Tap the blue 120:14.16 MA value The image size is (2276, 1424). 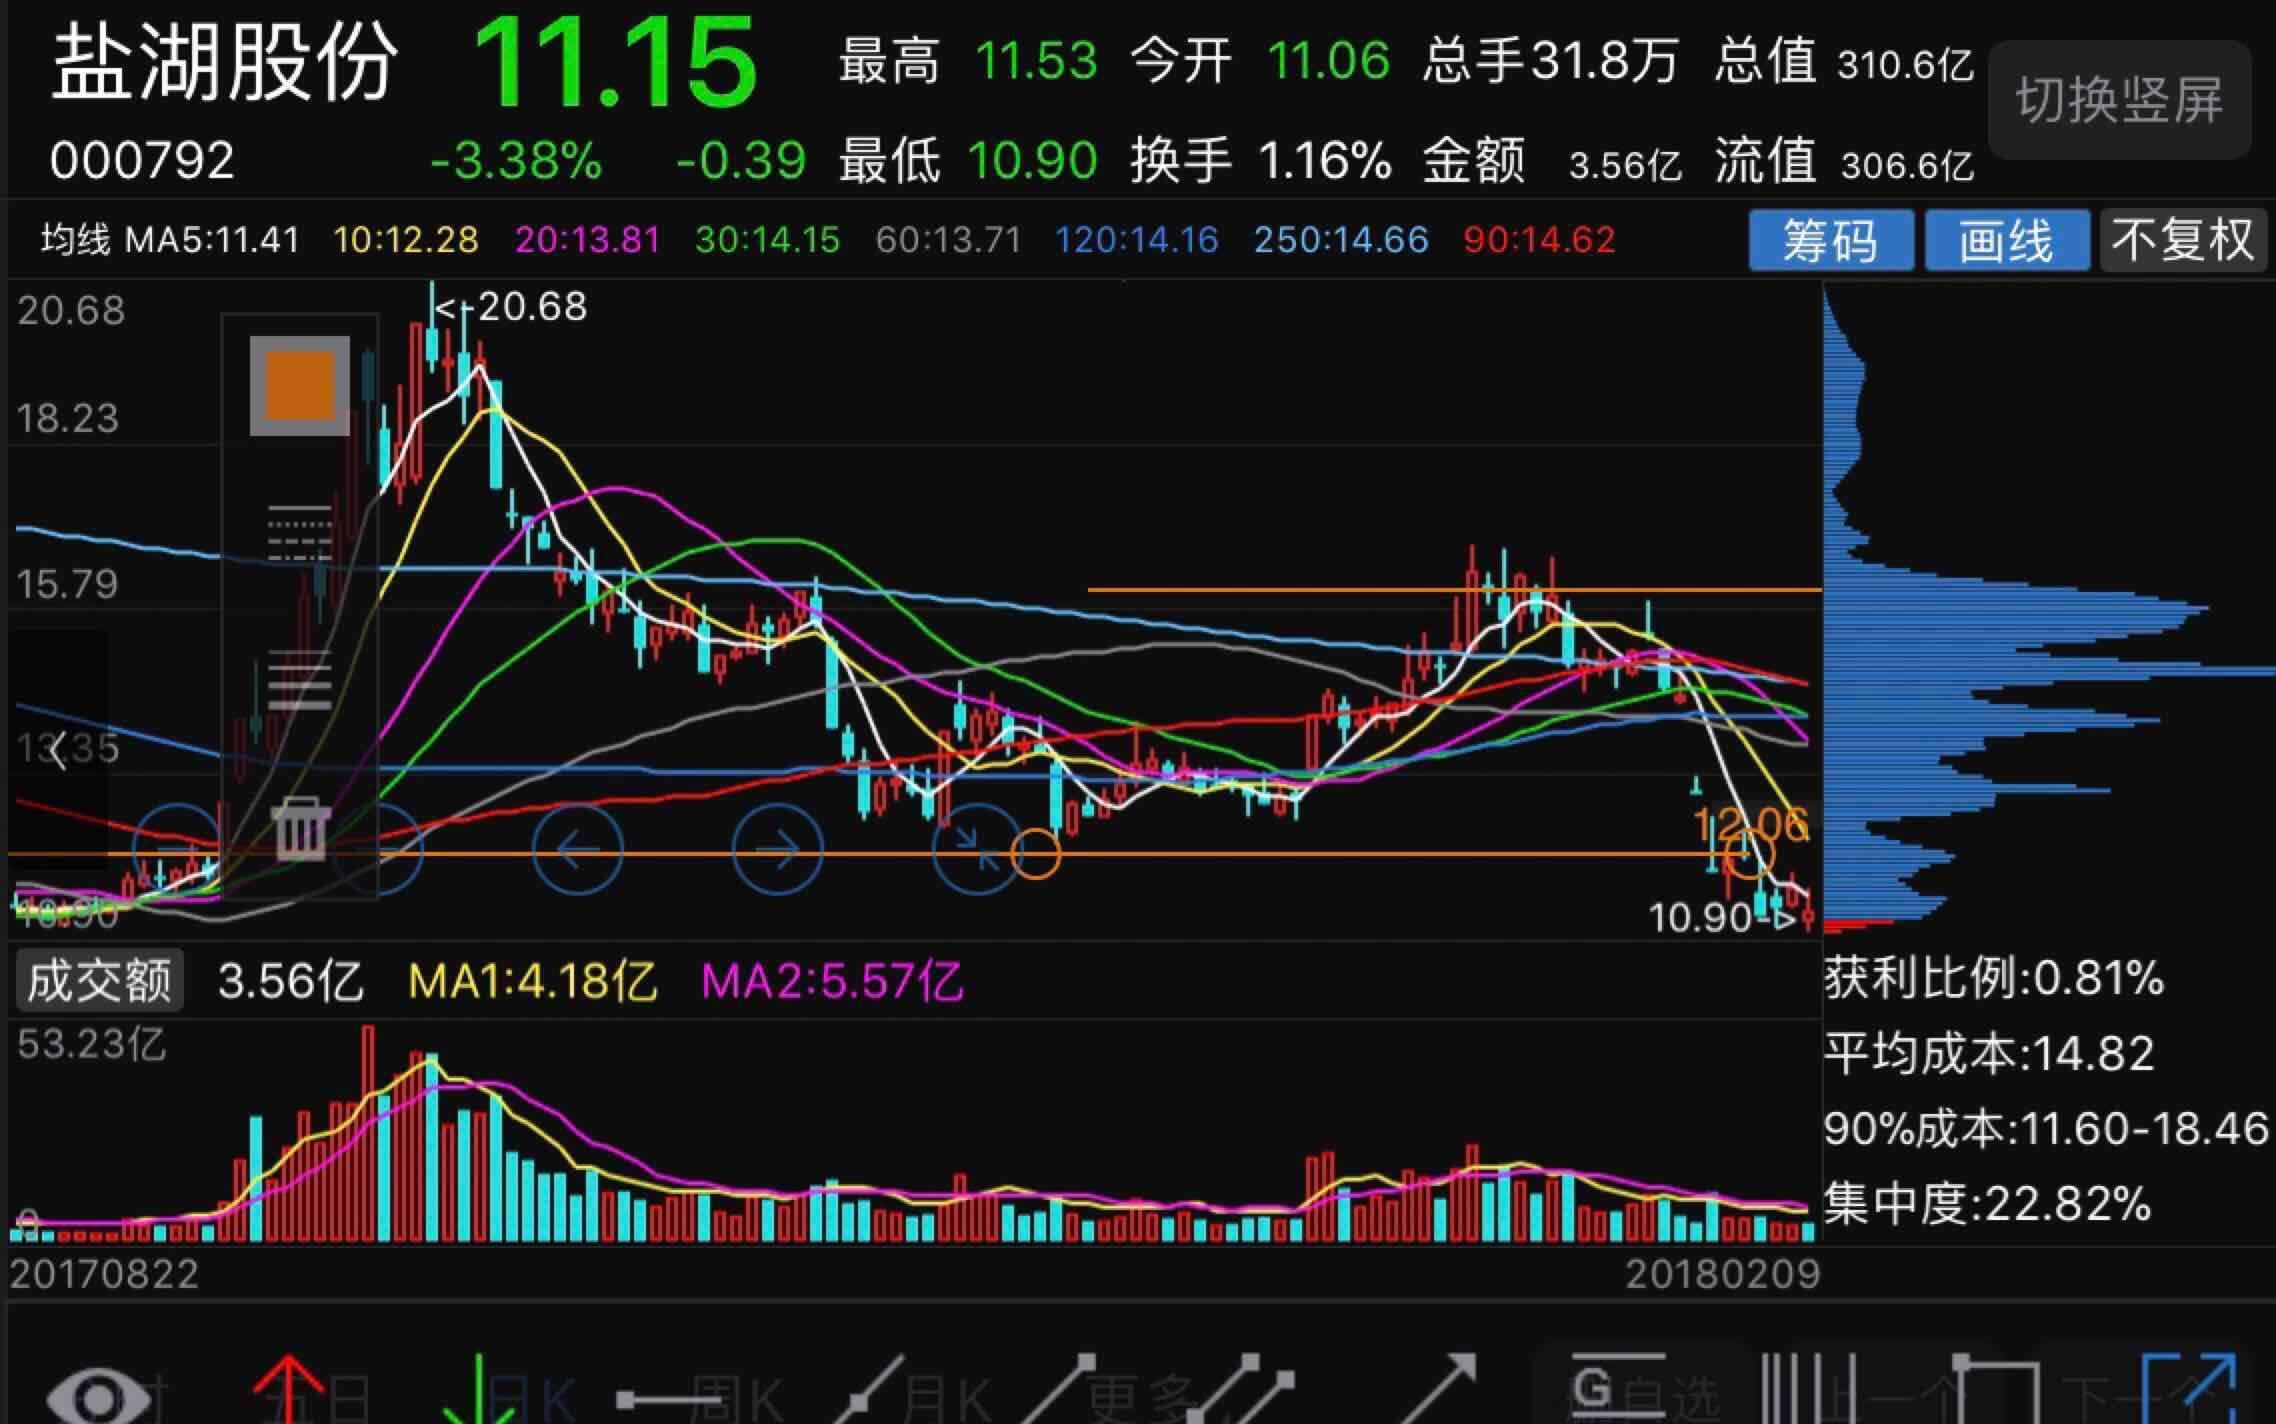(x=1137, y=240)
